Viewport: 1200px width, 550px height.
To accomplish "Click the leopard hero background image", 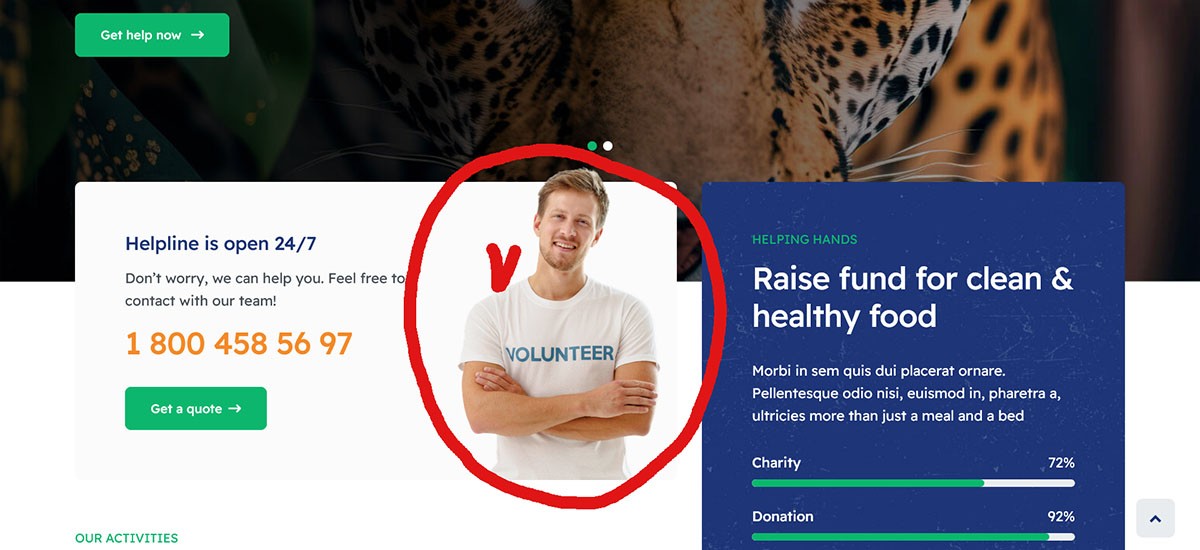I will pyautogui.click(x=800, y=80).
